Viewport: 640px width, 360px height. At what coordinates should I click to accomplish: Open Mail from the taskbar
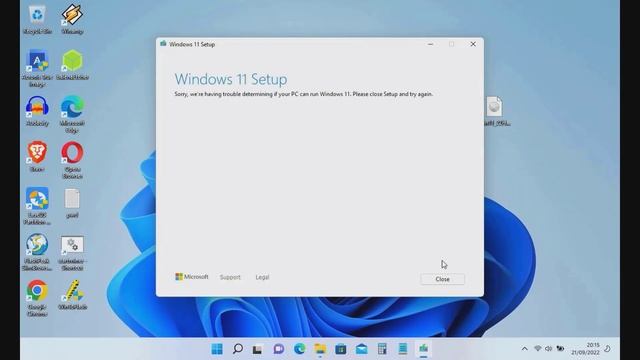362,349
